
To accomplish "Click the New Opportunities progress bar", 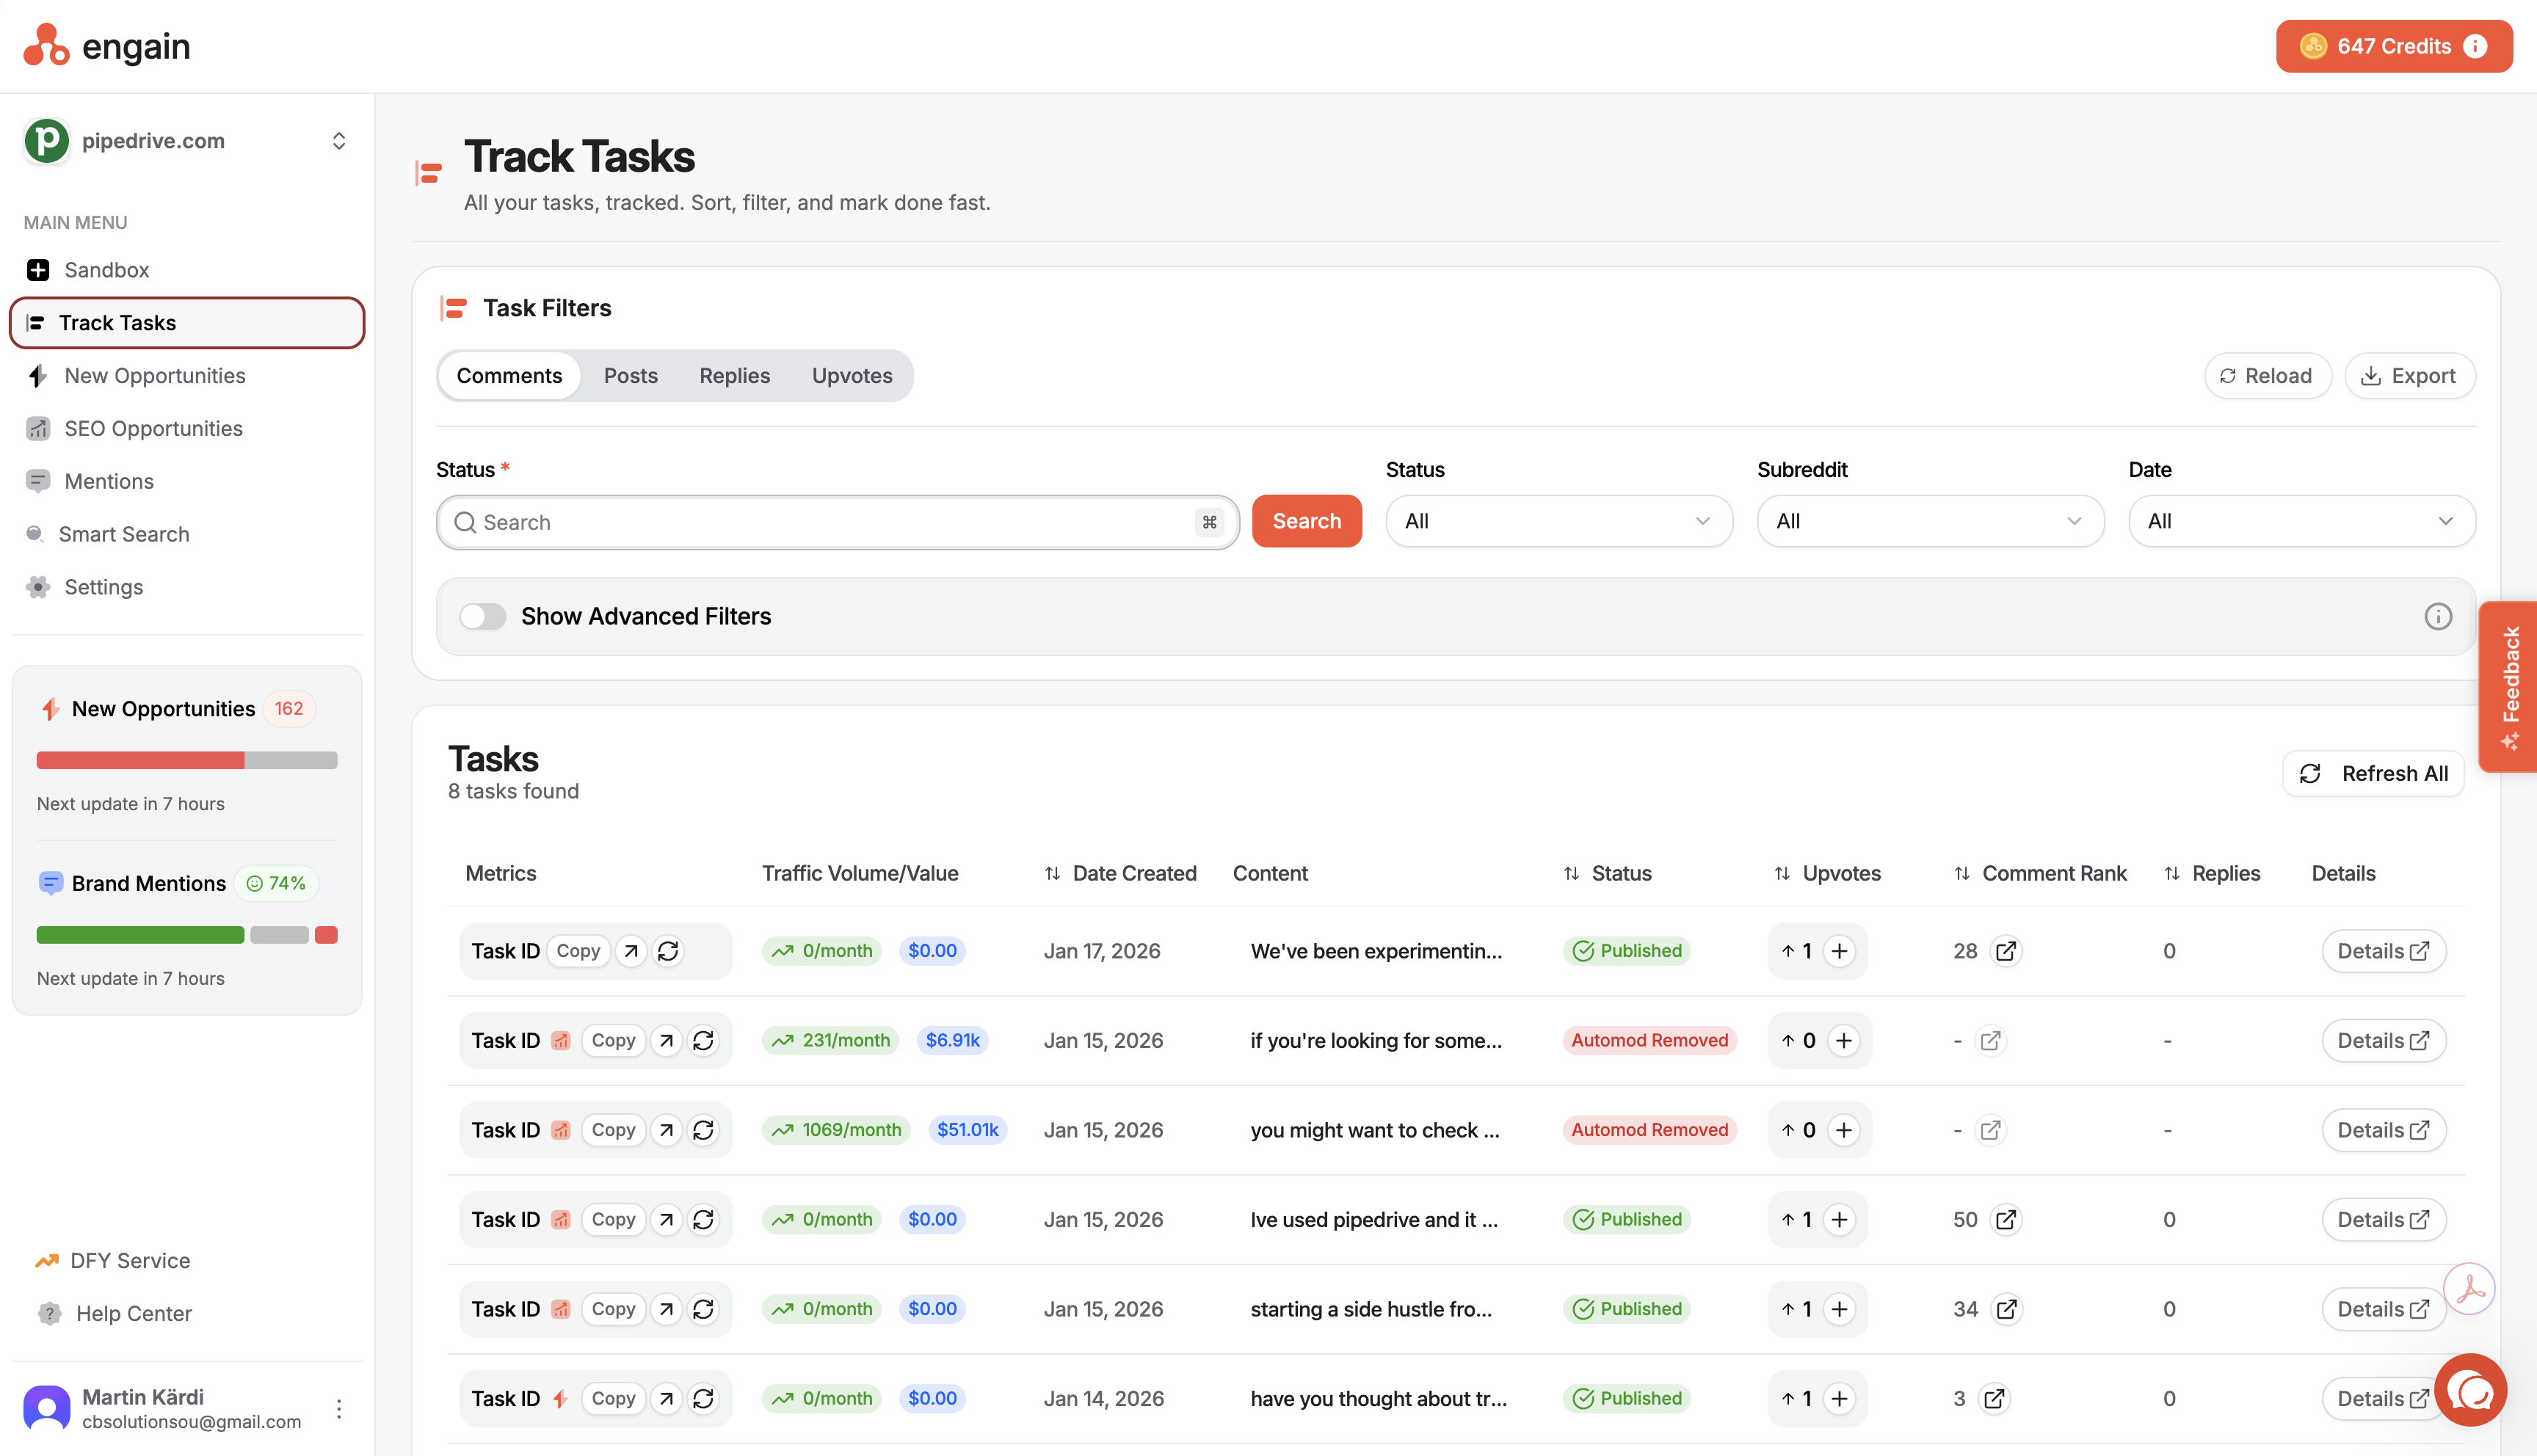I will 186,760.
